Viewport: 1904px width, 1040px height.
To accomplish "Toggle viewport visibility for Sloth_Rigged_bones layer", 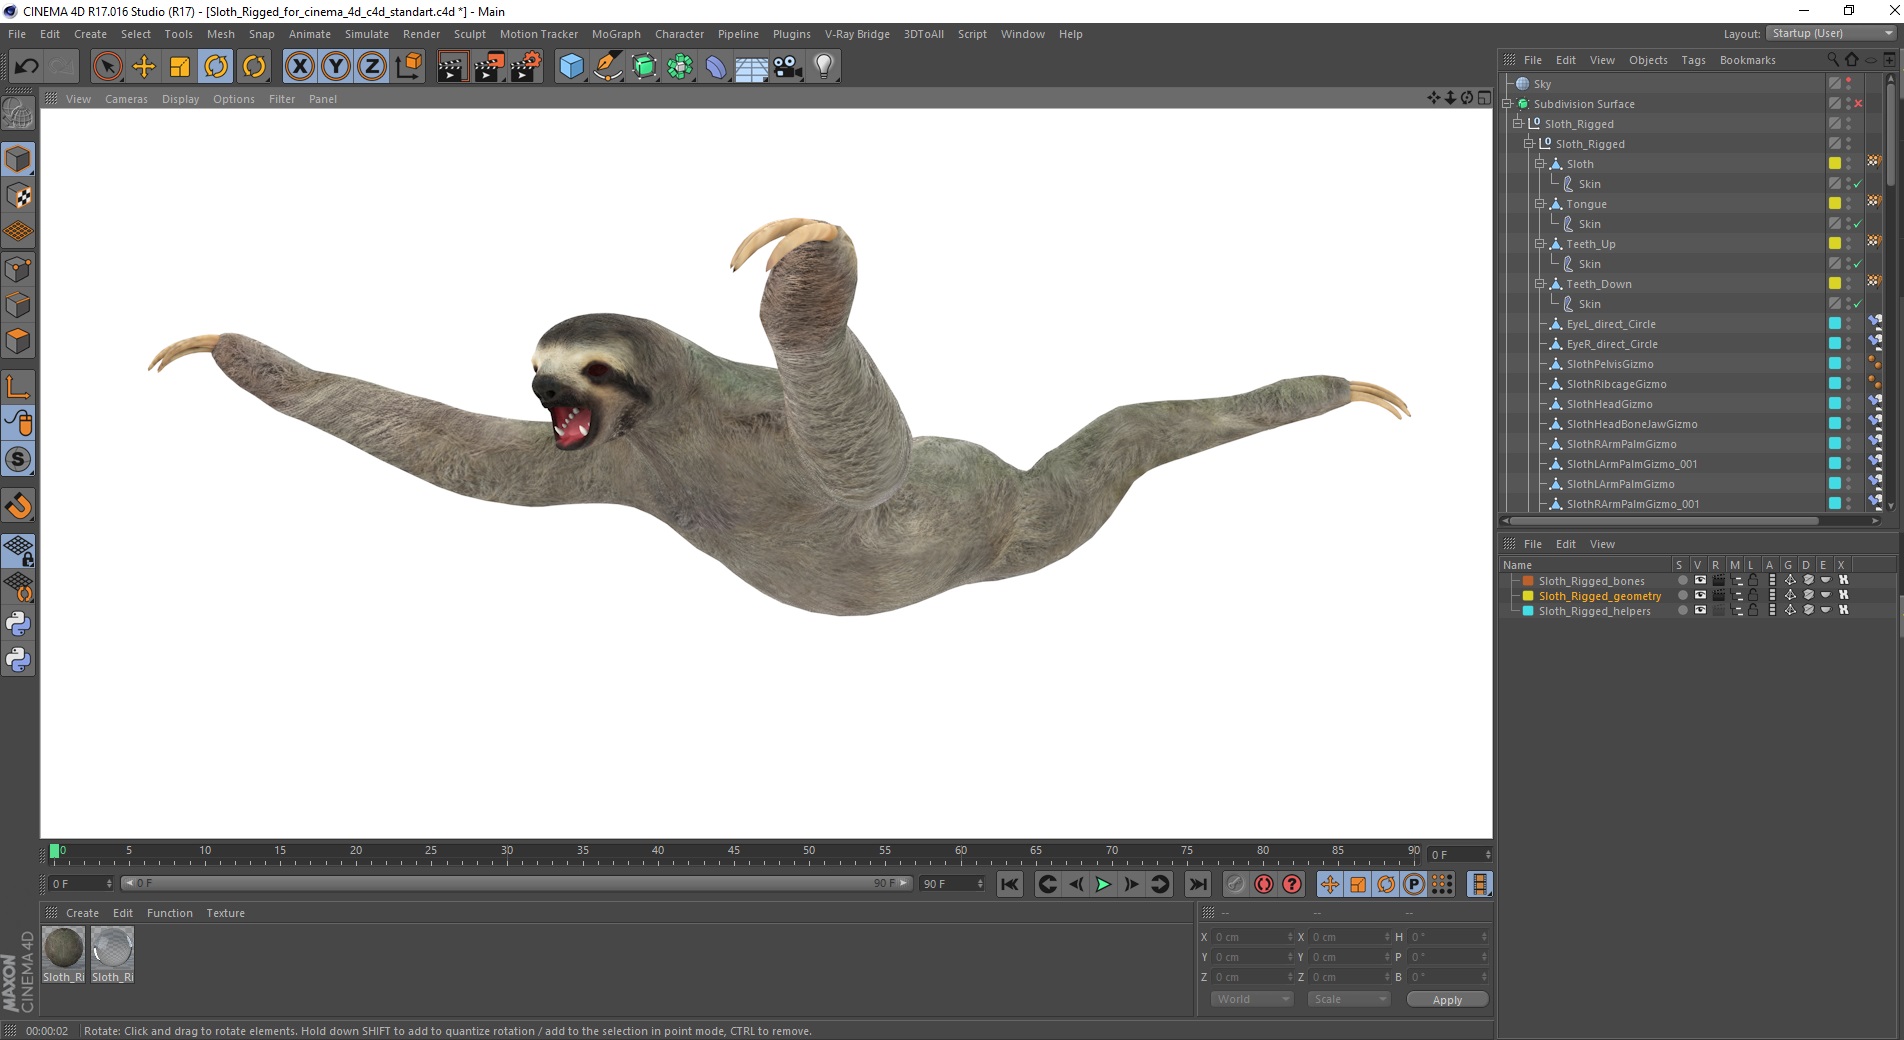I will click(x=1700, y=580).
